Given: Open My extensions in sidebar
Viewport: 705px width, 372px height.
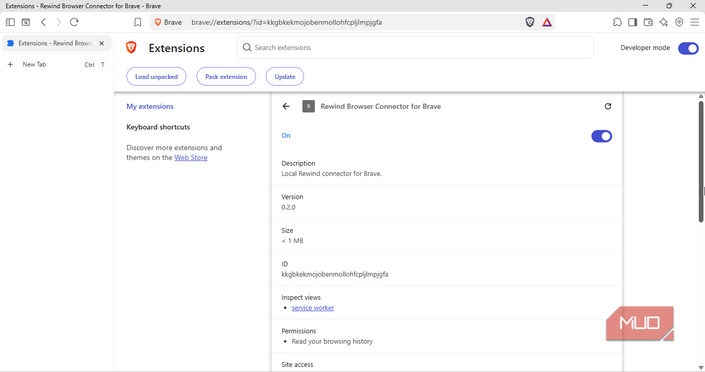Looking at the screenshot, I should pyautogui.click(x=150, y=106).
